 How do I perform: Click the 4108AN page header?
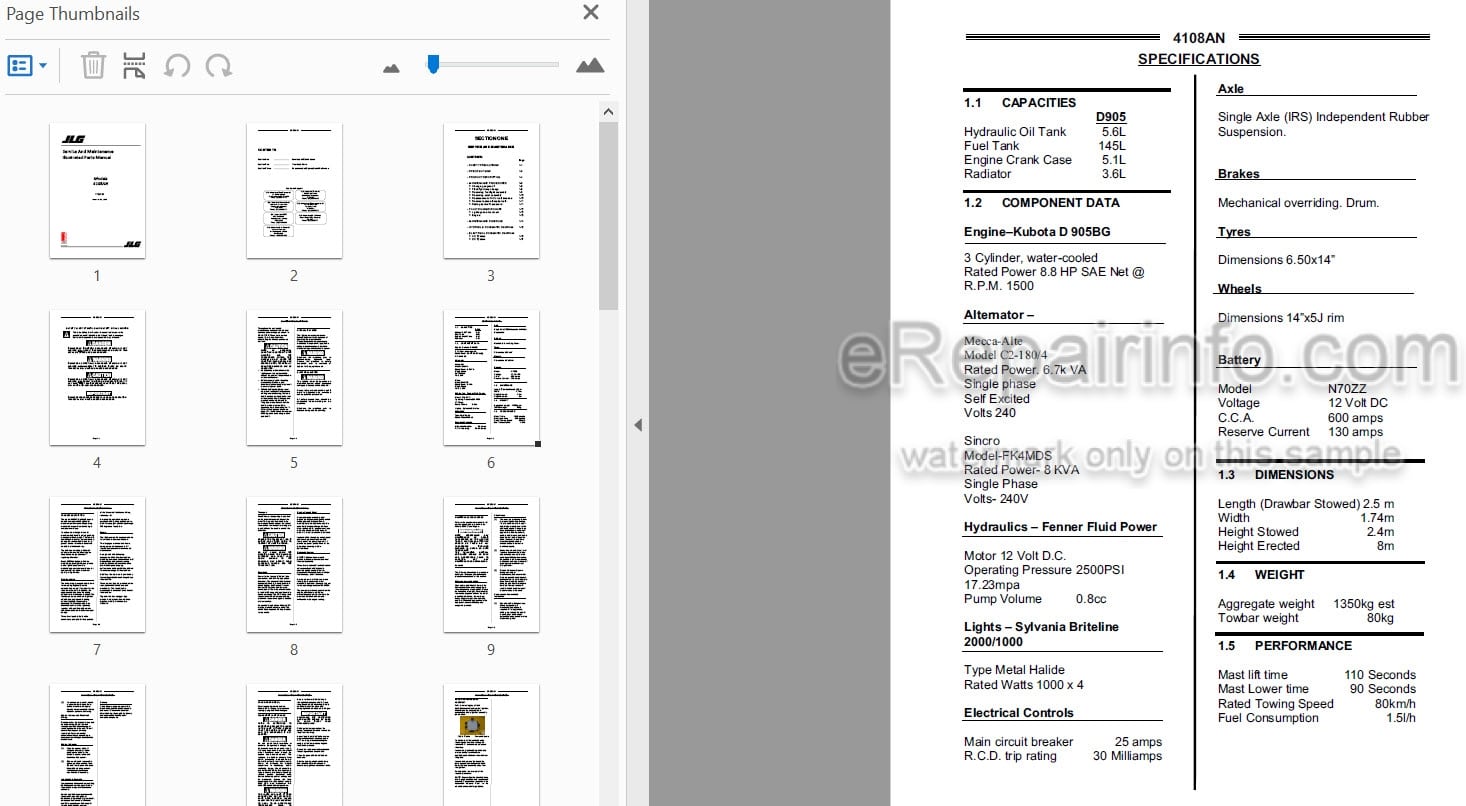tap(1198, 39)
